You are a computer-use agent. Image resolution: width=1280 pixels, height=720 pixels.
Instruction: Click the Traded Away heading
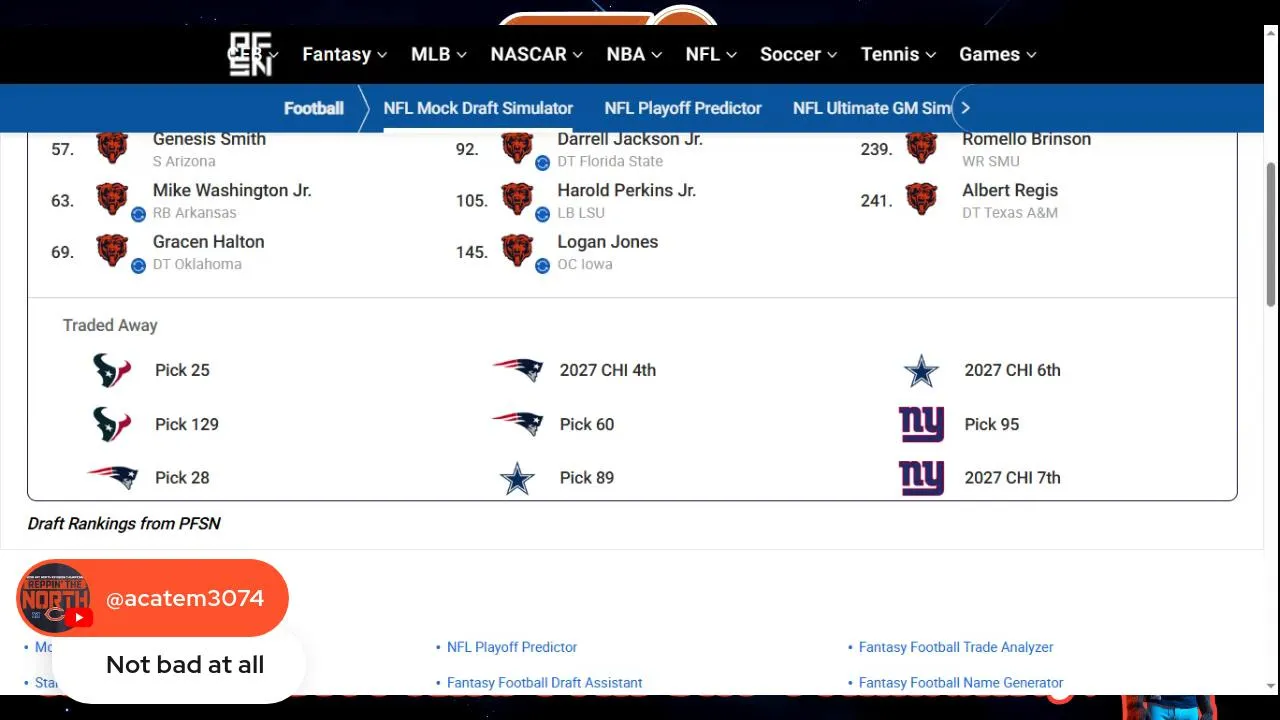tap(110, 325)
